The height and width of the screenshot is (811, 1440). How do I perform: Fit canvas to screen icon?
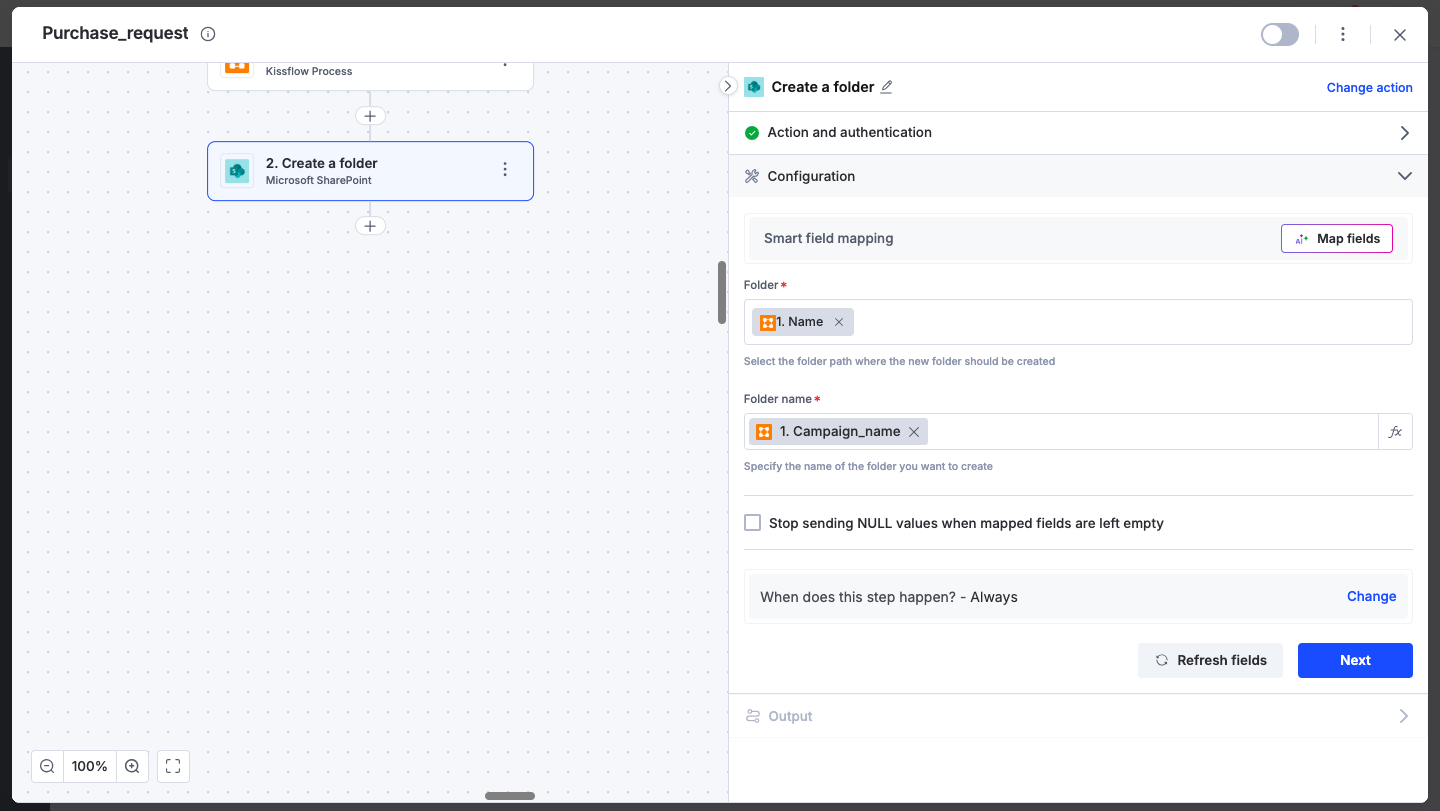pos(173,766)
